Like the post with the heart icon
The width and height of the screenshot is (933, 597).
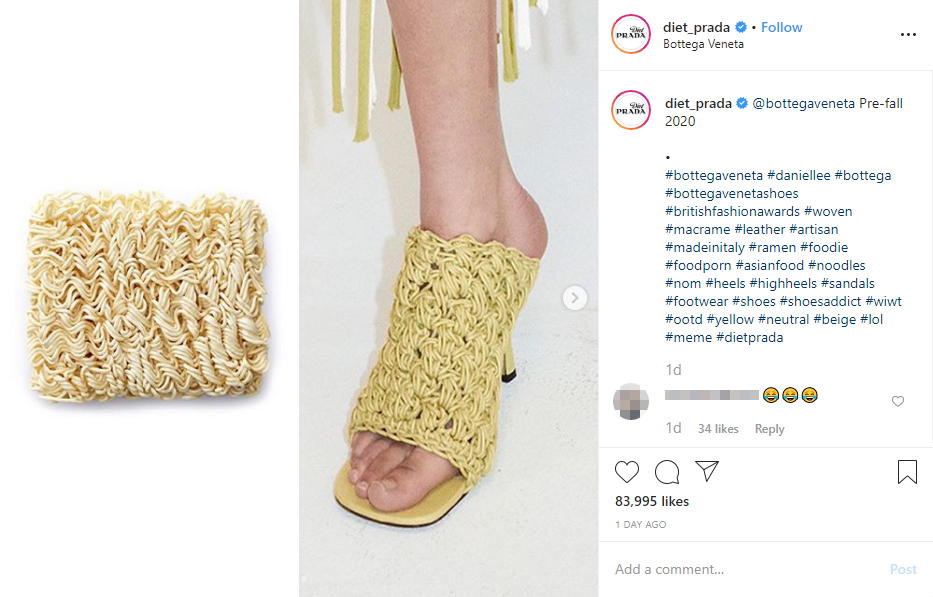pos(627,472)
